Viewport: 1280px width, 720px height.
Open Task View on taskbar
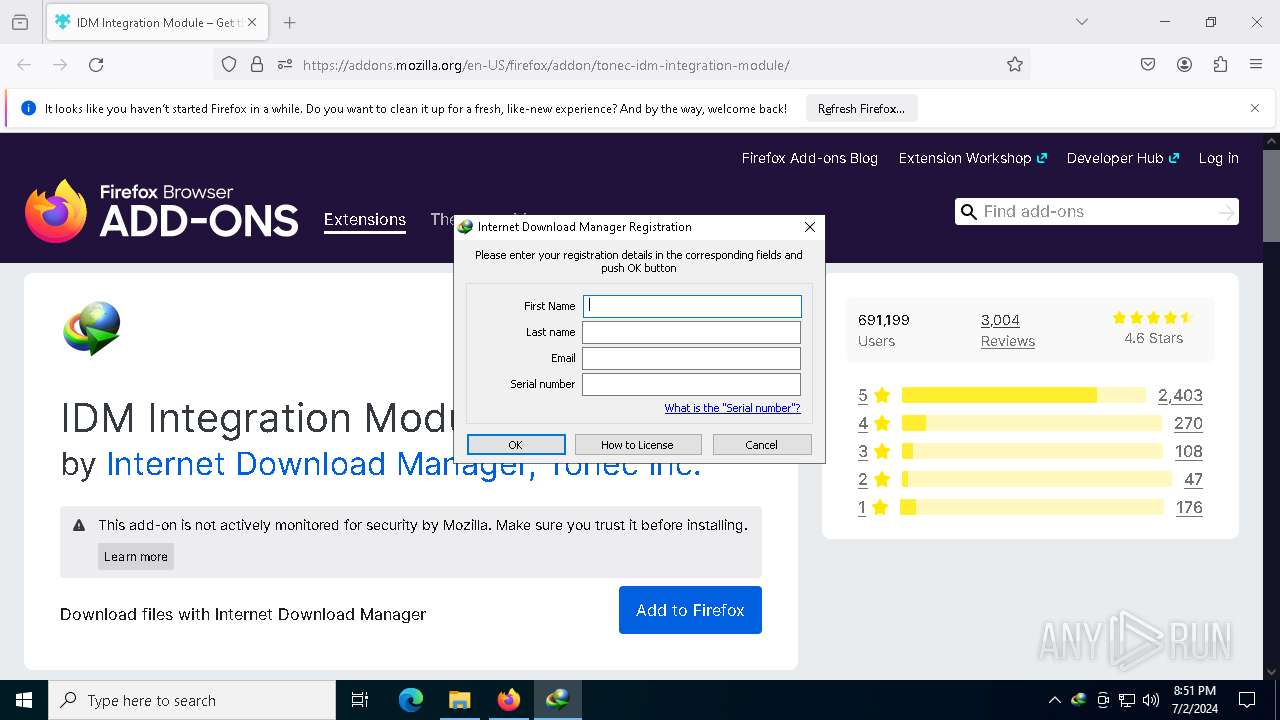[x=360, y=700]
